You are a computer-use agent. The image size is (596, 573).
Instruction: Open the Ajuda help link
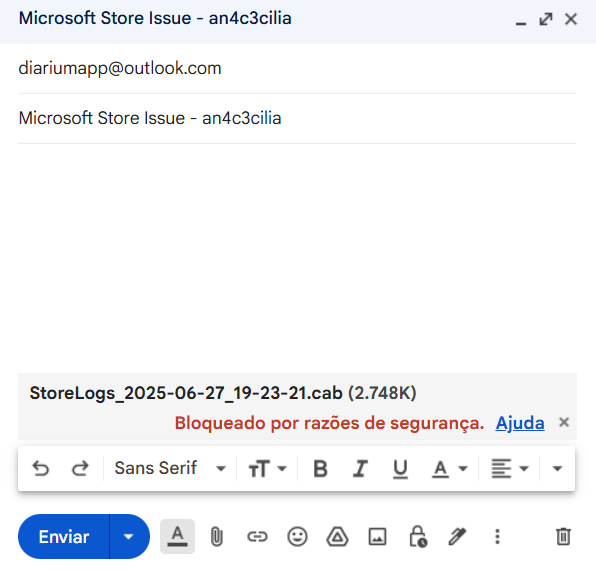tap(520, 423)
